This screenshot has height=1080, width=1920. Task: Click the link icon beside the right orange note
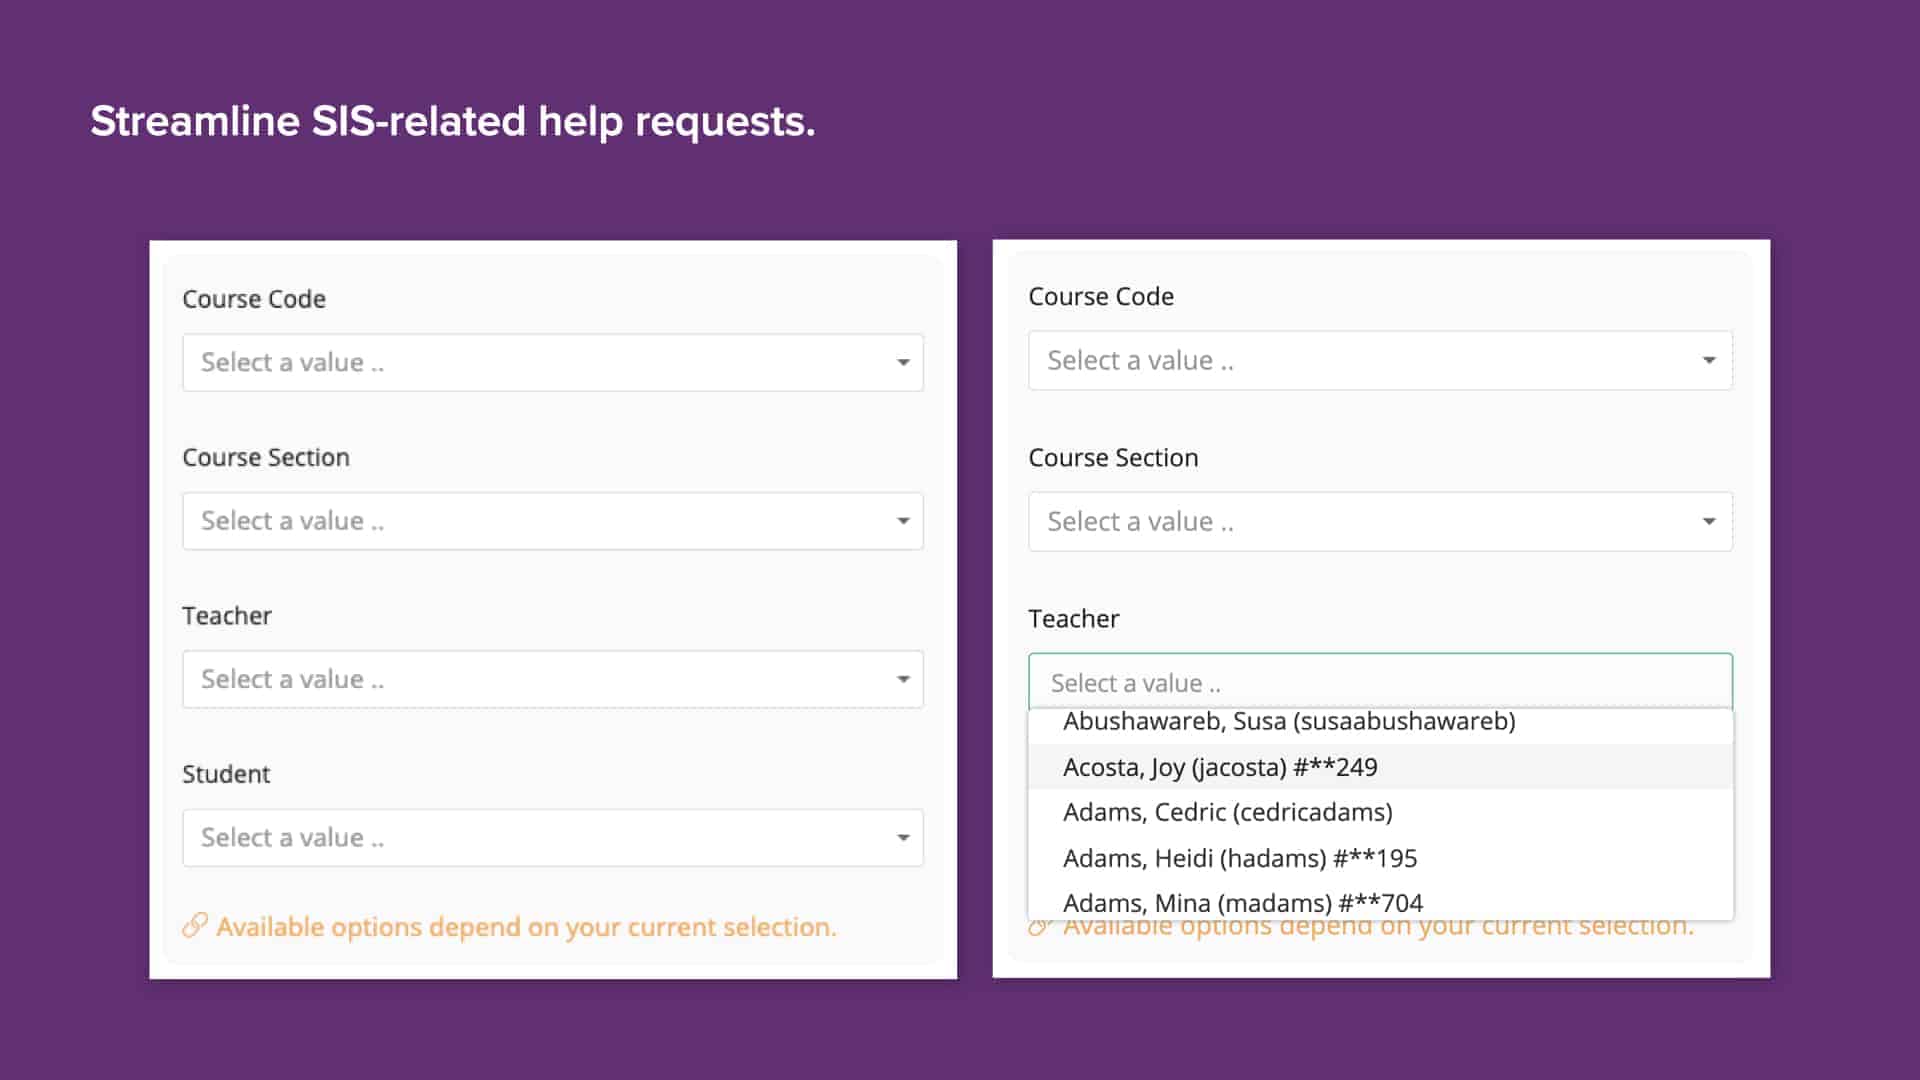tap(1042, 925)
